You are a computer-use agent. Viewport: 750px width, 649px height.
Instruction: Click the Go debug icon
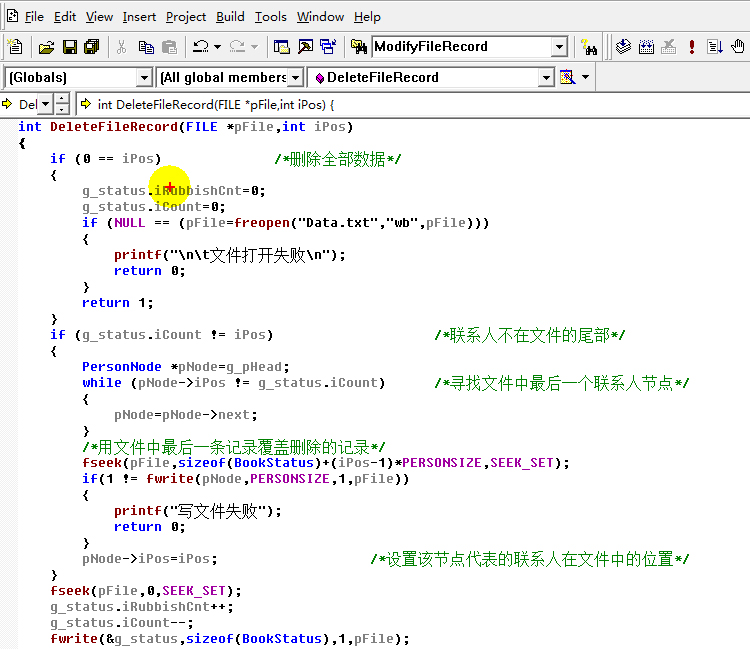click(715, 46)
